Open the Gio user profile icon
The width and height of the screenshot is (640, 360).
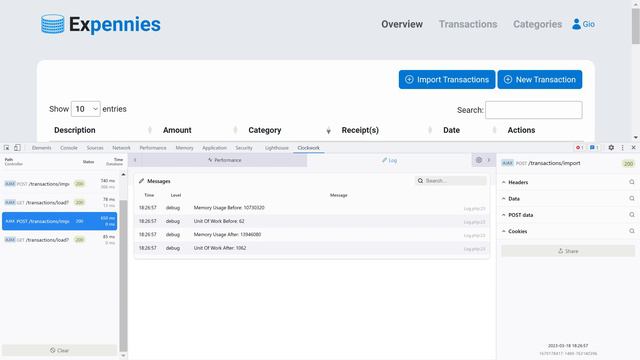tap(576, 24)
